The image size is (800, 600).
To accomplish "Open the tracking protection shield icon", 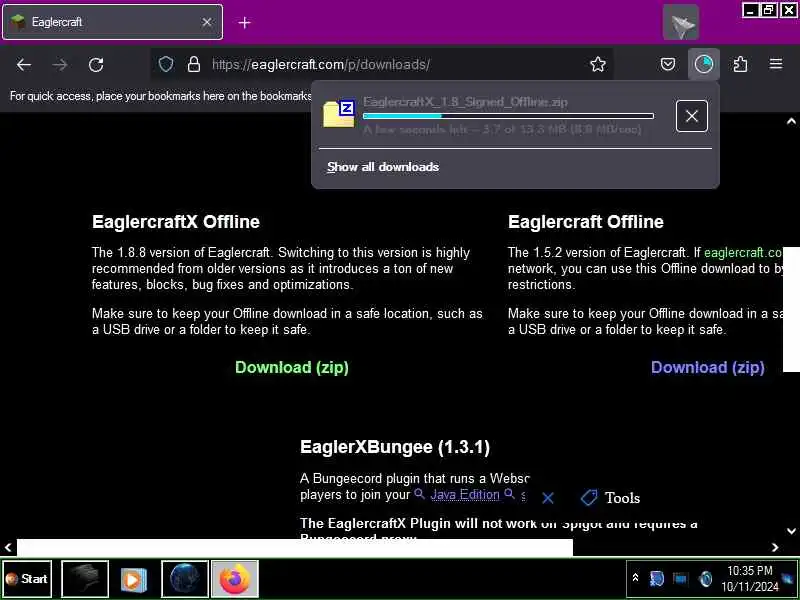I will click(166, 64).
